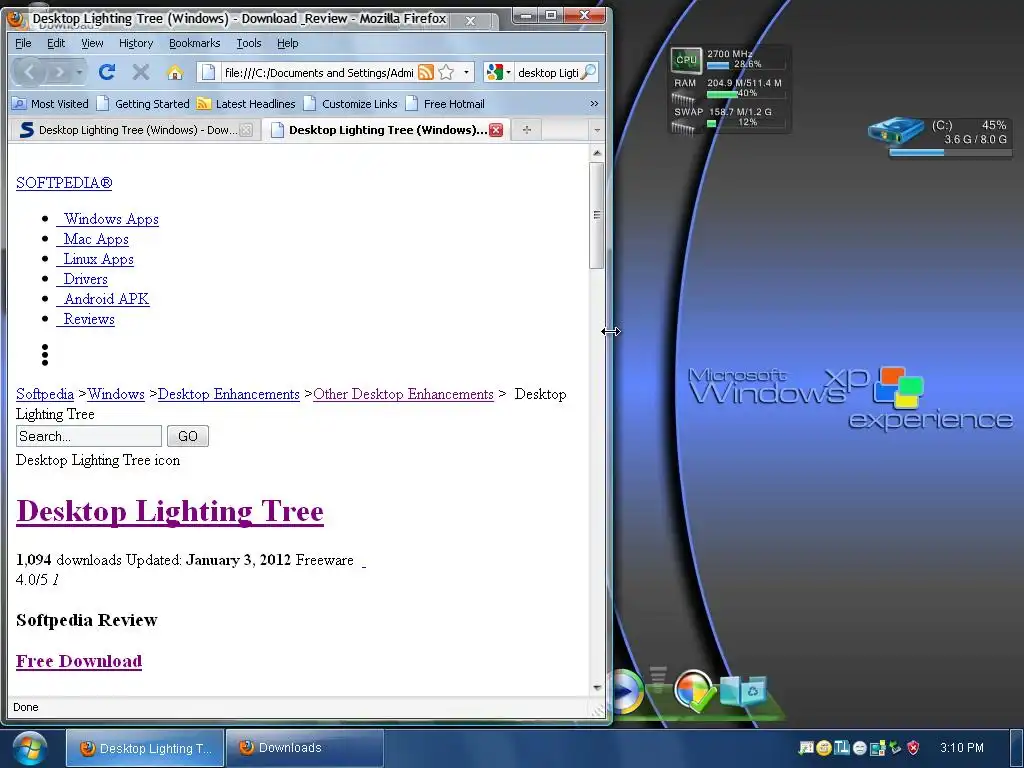Click the Desktop Lighting T... taskbar button
Viewport: 1024px width, 768px height.
[x=145, y=748]
